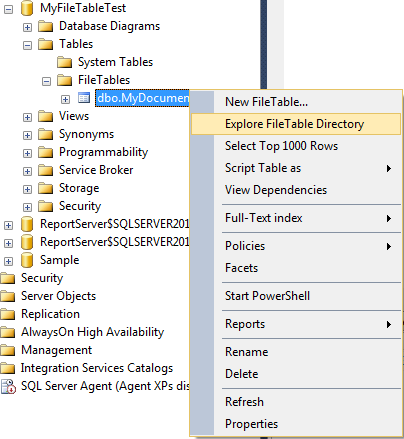
Task: Select Explore FileTable Directory
Action: pos(296,124)
